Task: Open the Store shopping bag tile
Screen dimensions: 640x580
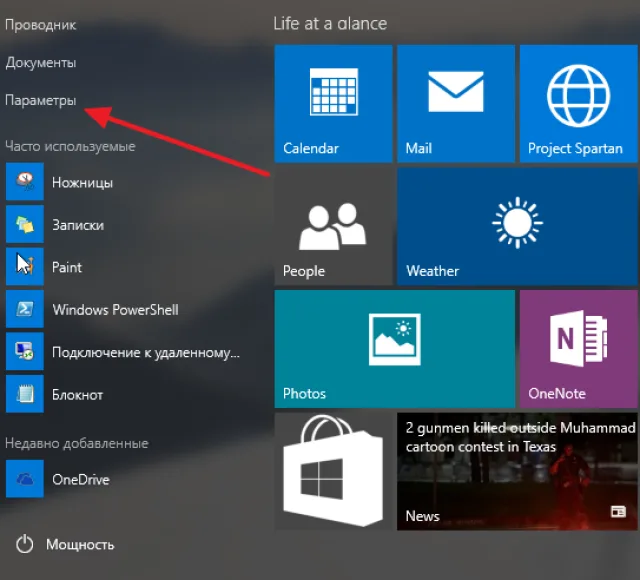Action: pyautogui.click(x=333, y=471)
